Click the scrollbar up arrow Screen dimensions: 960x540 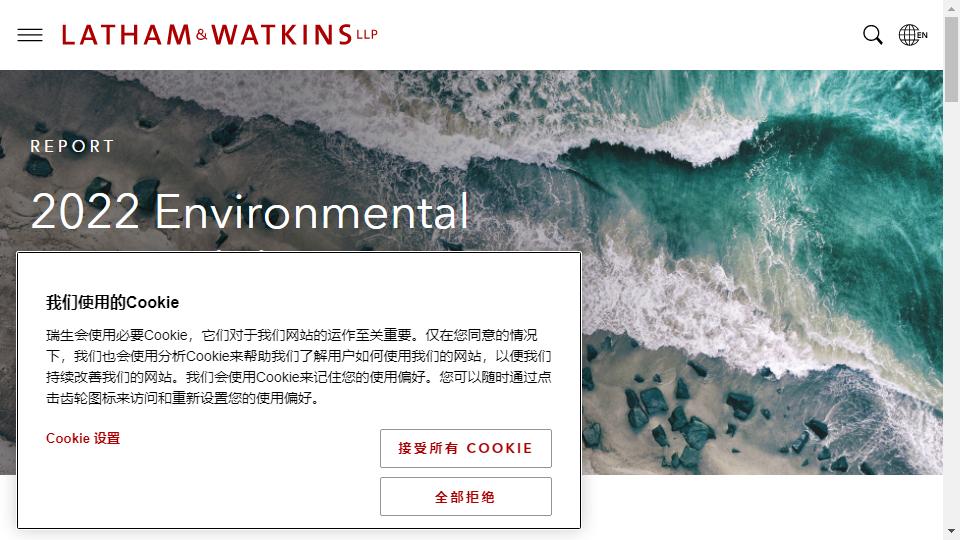point(951,9)
